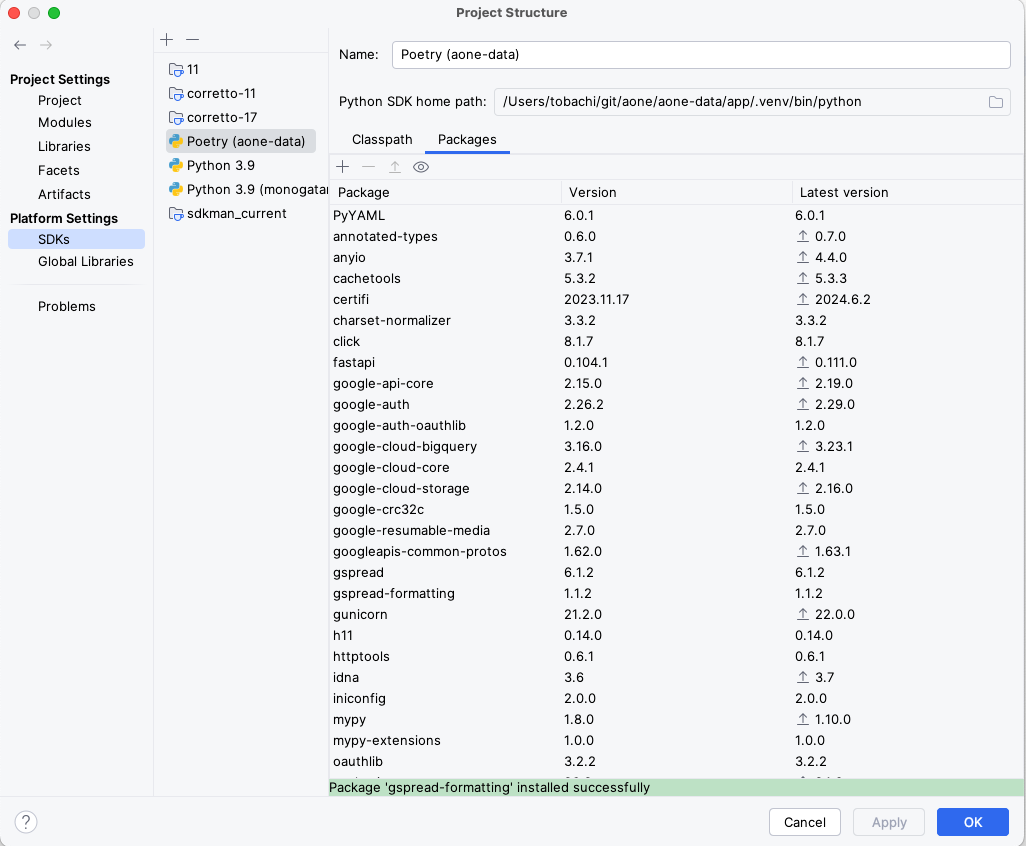
Task: Select the Packages tab
Action: [467, 139]
